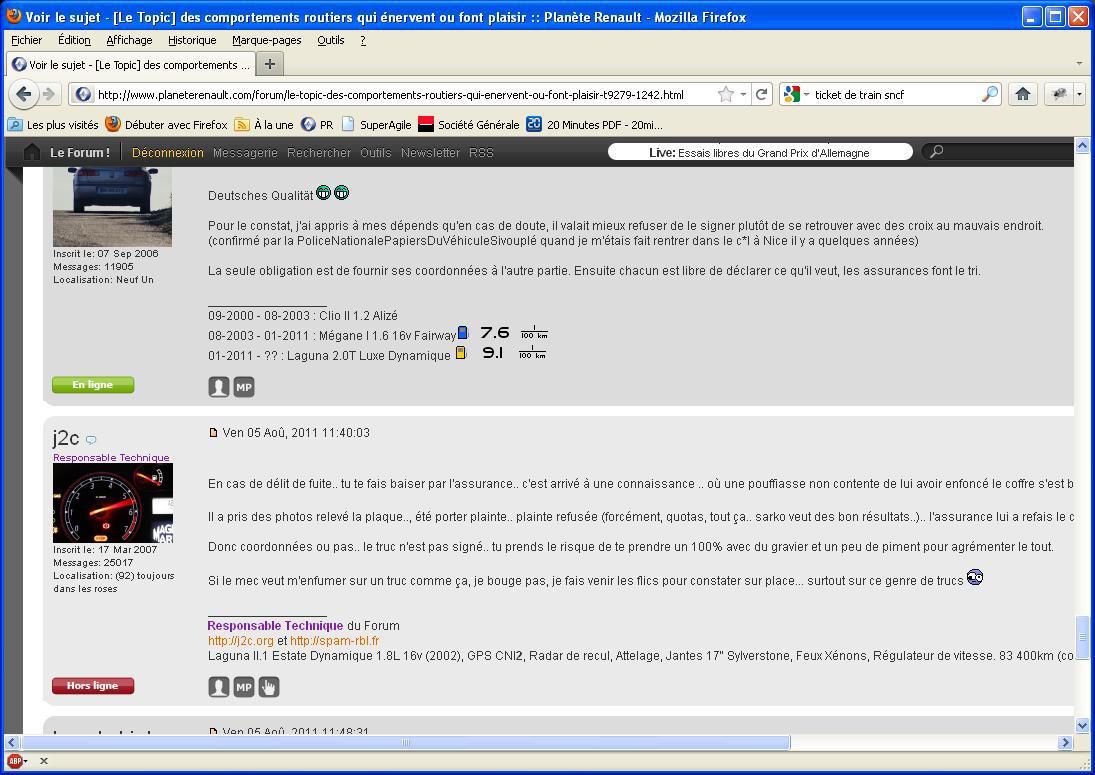Open the Historique menu
The height and width of the screenshot is (775, 1095).
point(192,40)
